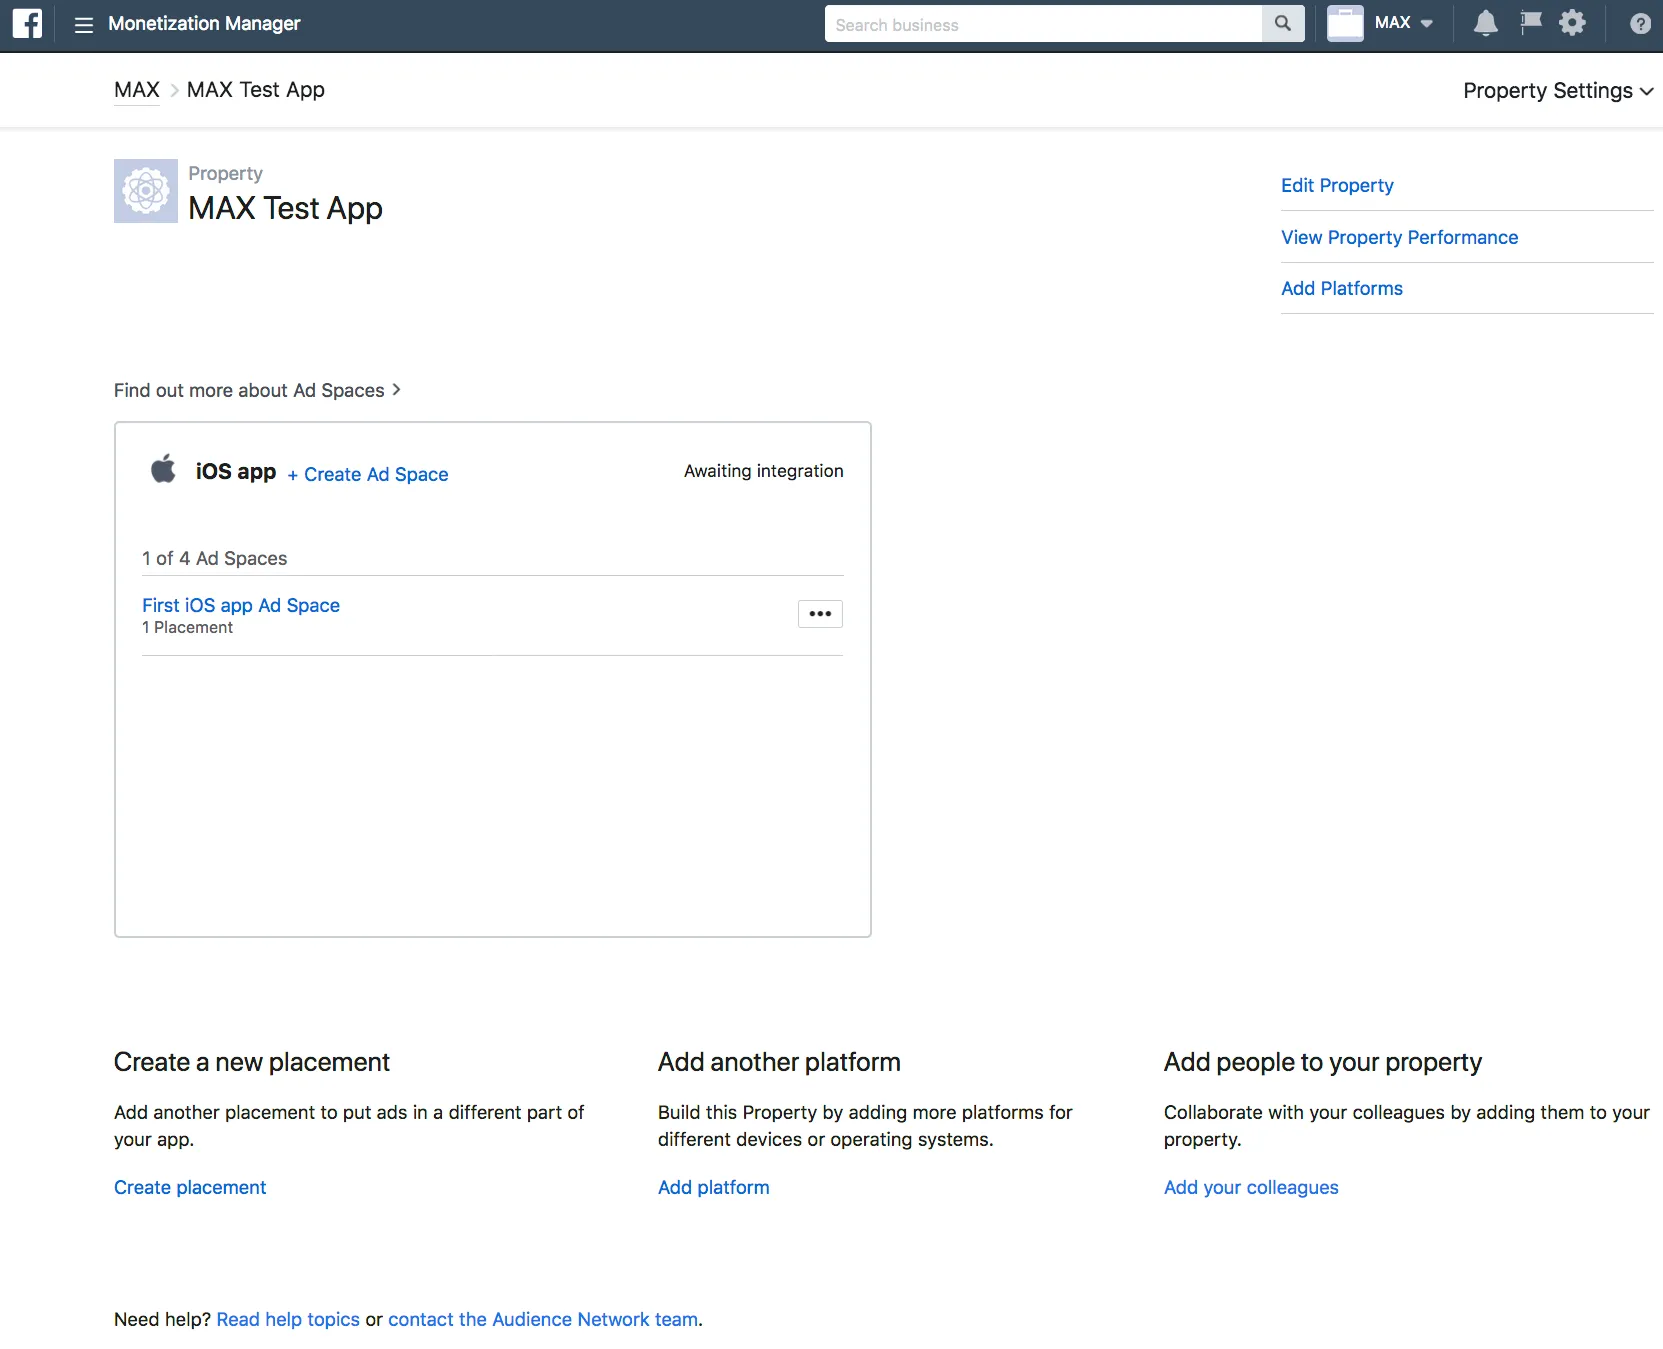Open settings gear in top bar
Viewport: 1663px width, 1349px height.
1572,23
